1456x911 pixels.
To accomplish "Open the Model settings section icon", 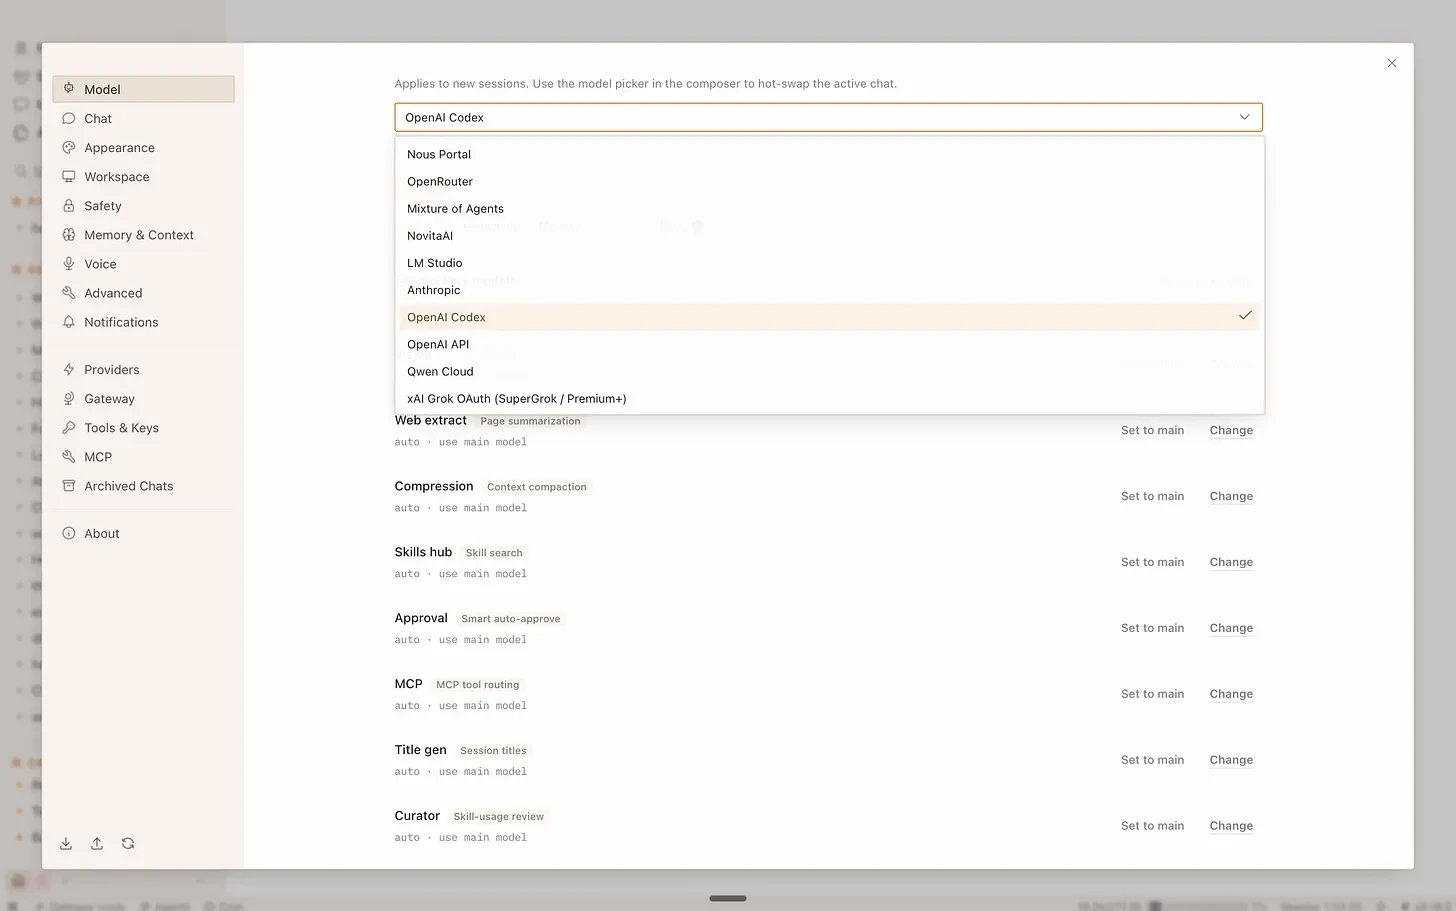I will (x=69, y=89).
